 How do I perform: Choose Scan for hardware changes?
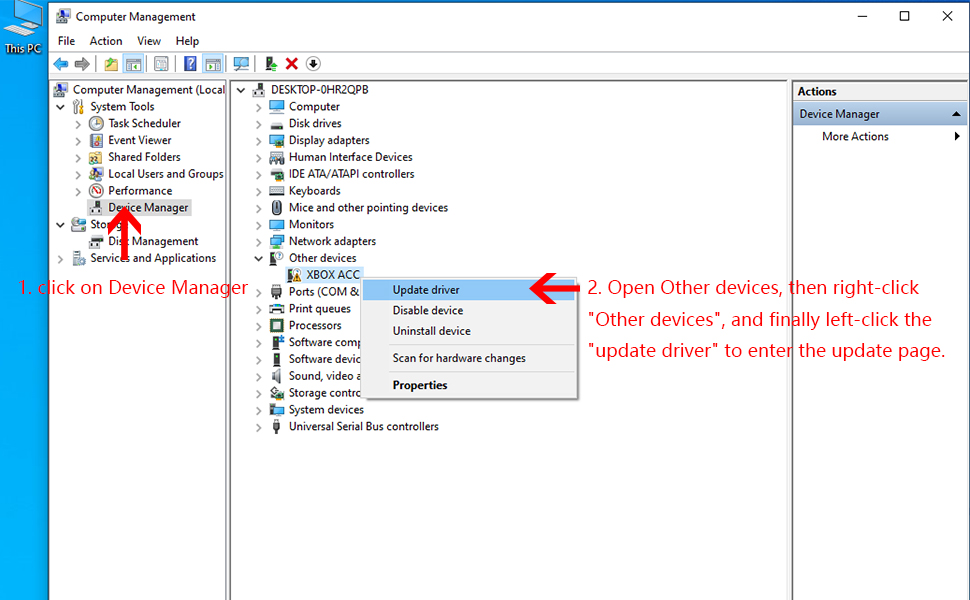pyautogui.click(x=469, y=358)
